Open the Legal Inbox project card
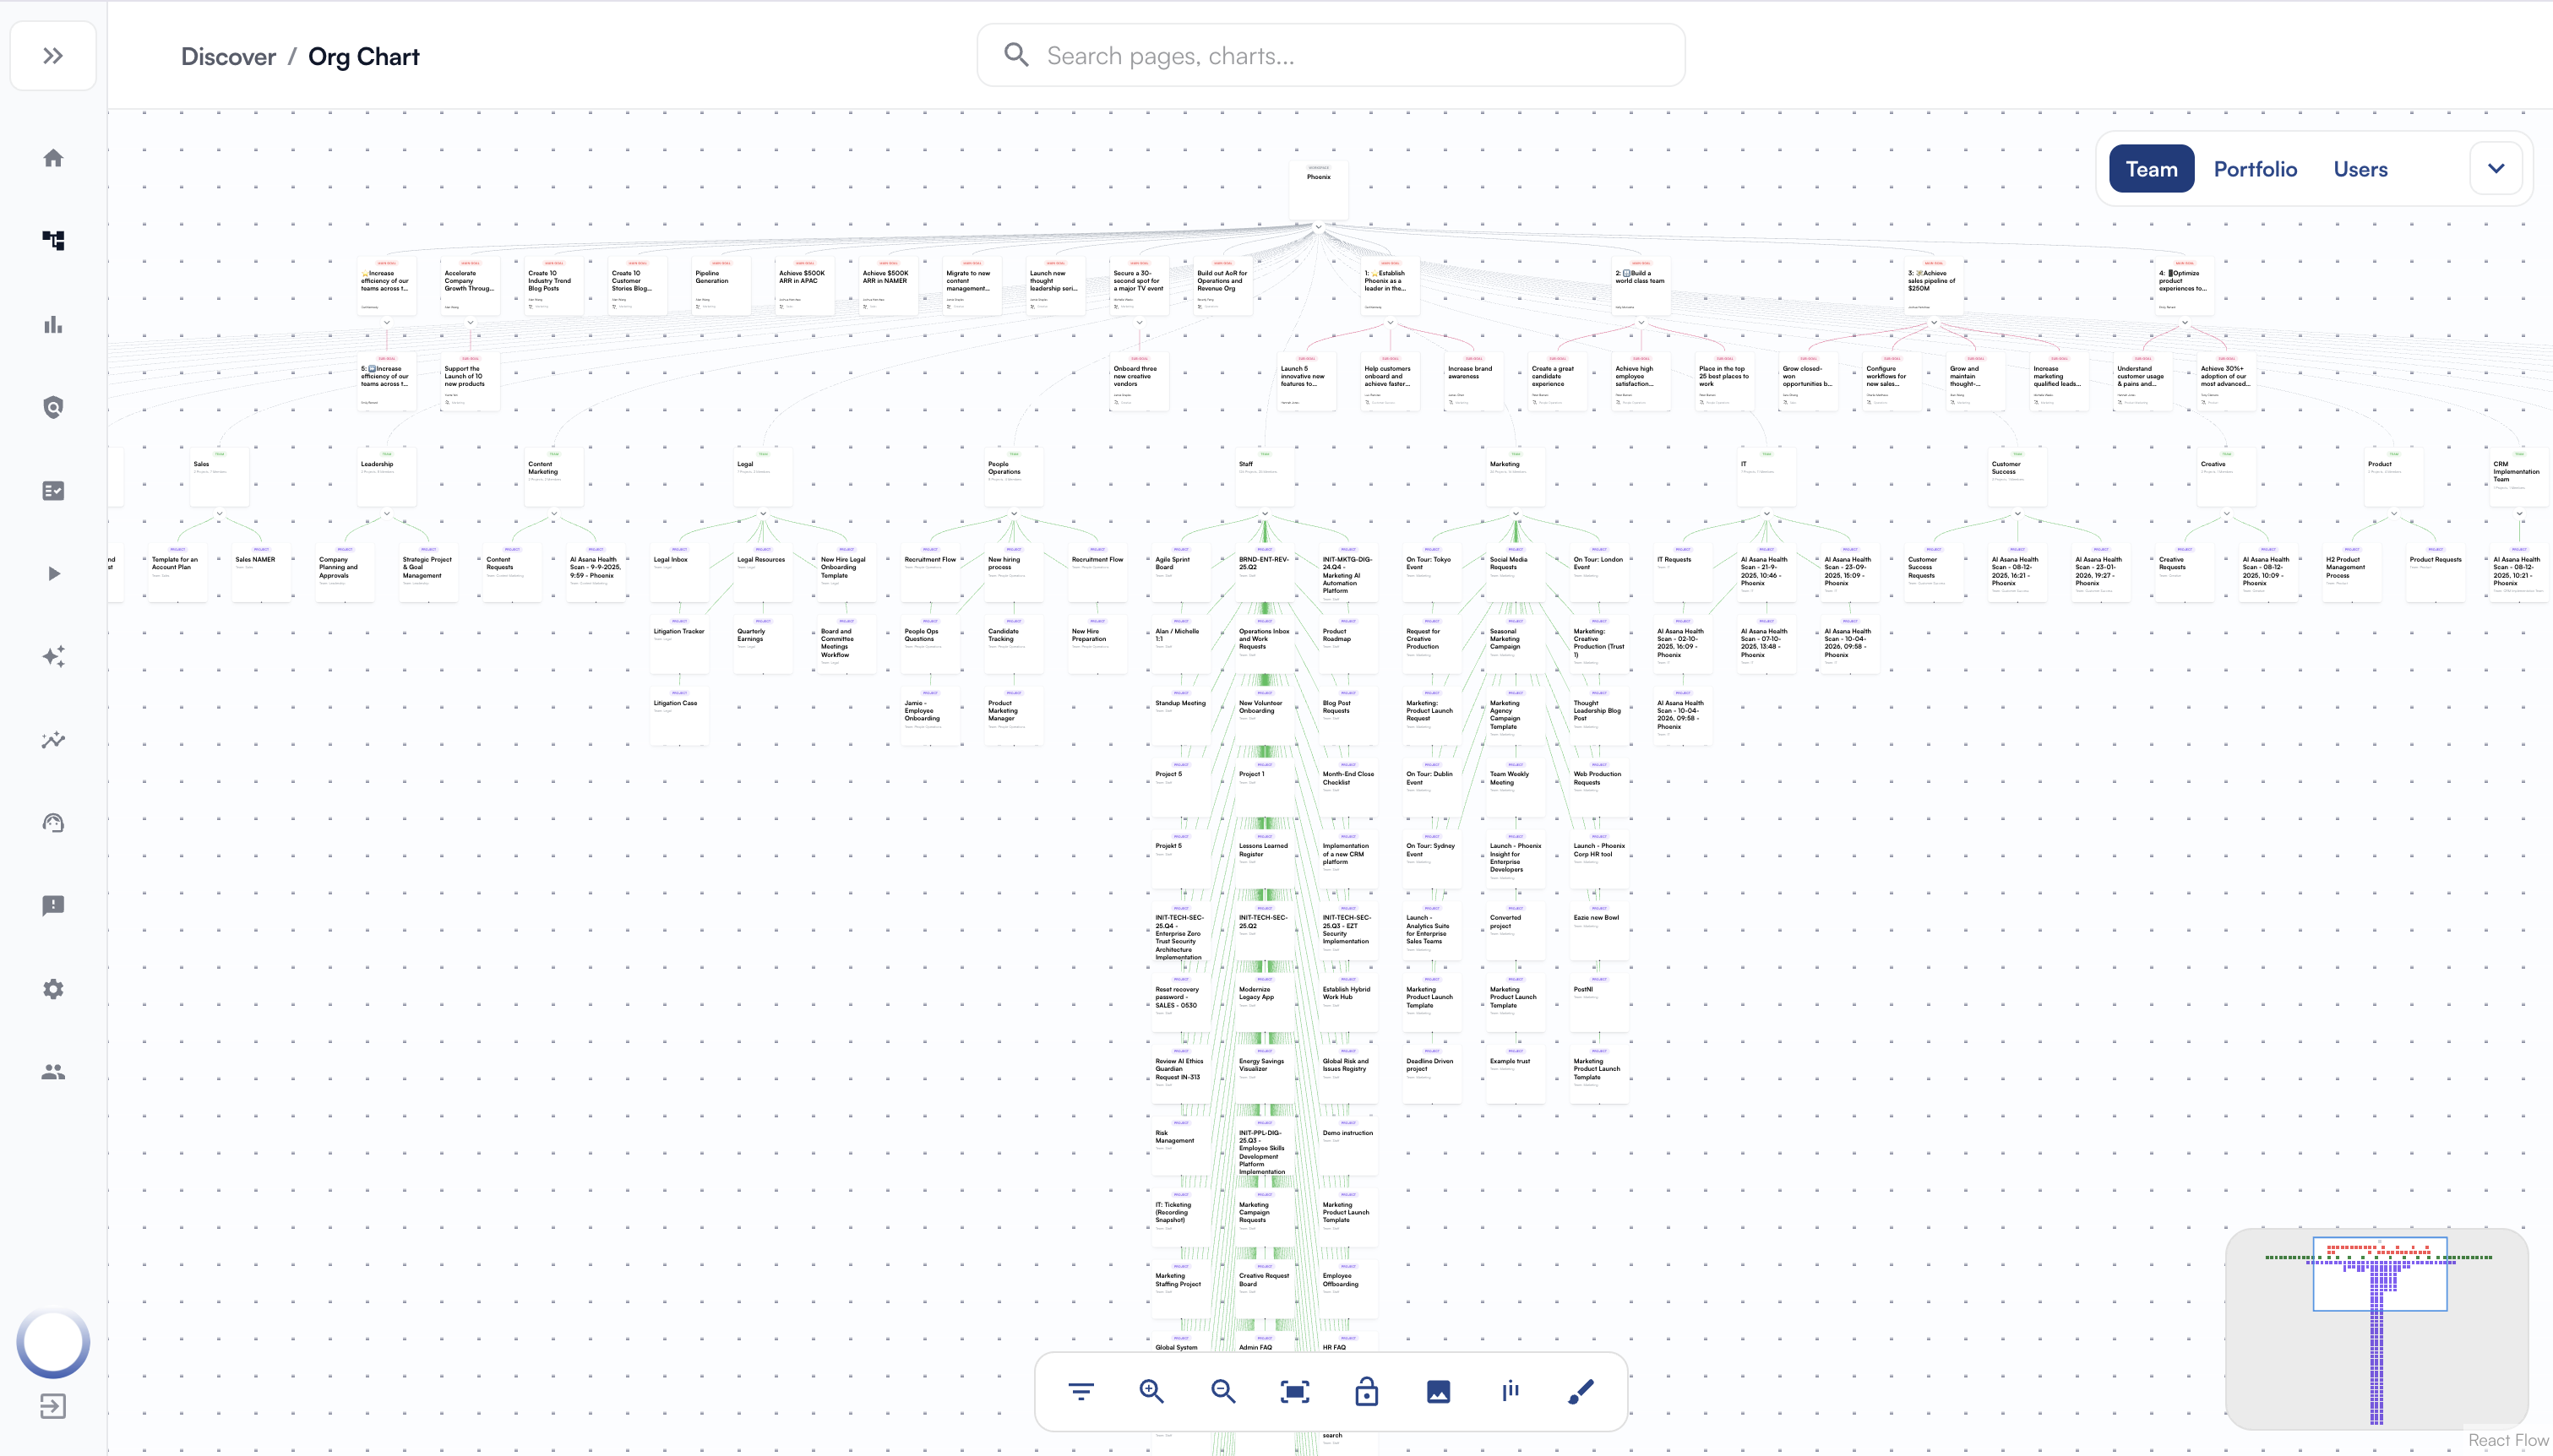 (x=680, y=574)
